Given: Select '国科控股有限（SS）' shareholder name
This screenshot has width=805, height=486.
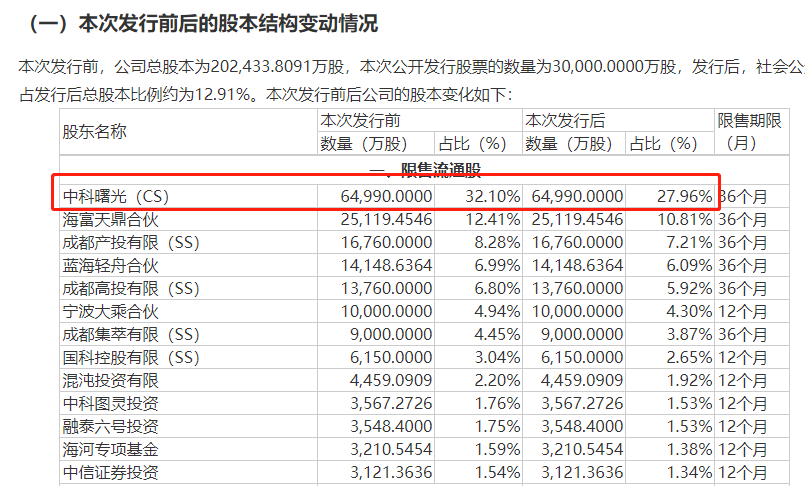Looking at the screenshot, I should pos(131,358).
